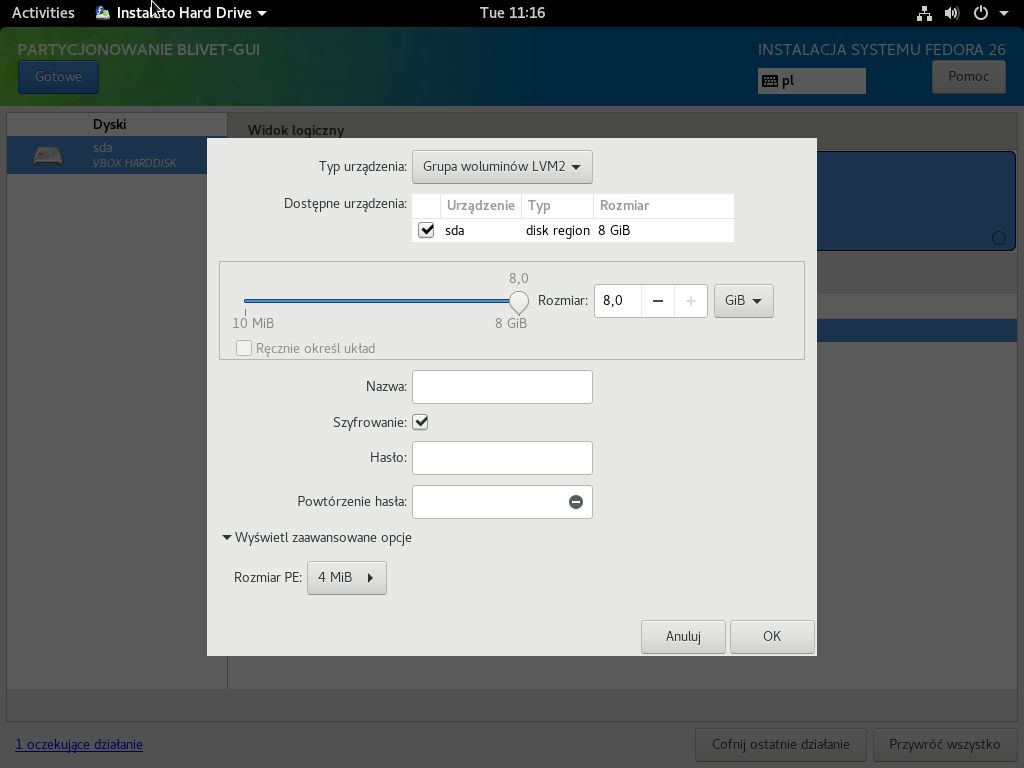The height and width of the screenshot is (768, 1024).
Task: Click the Hasło password field
Action: 502,458
